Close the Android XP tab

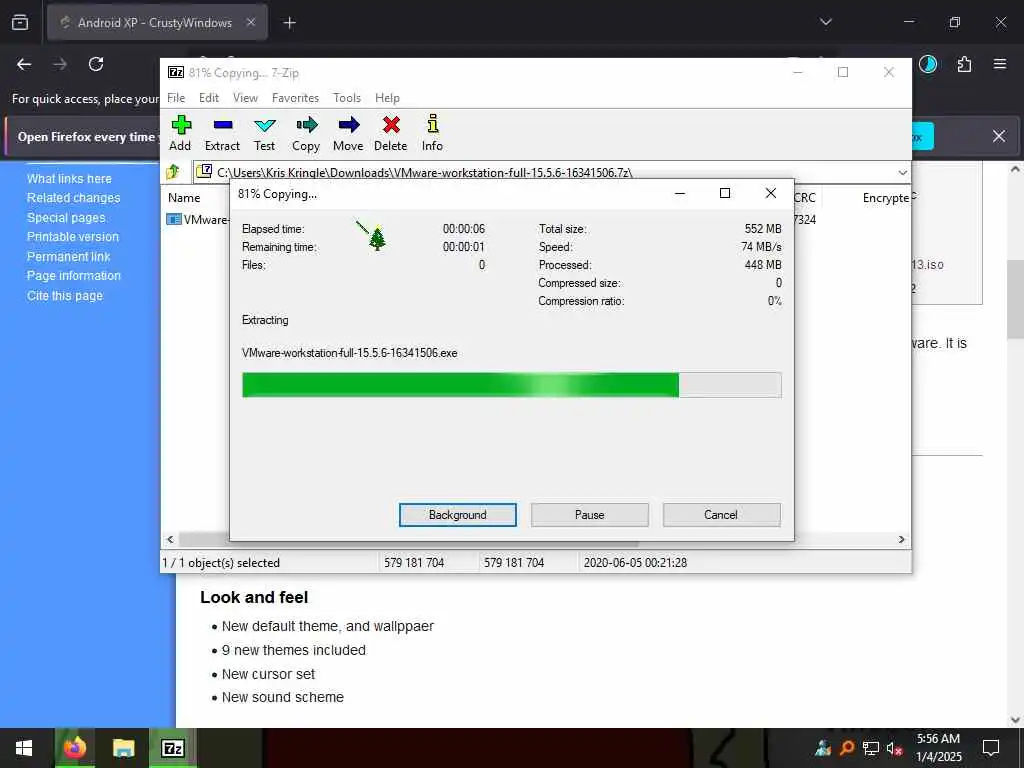(x=251, y=22)
